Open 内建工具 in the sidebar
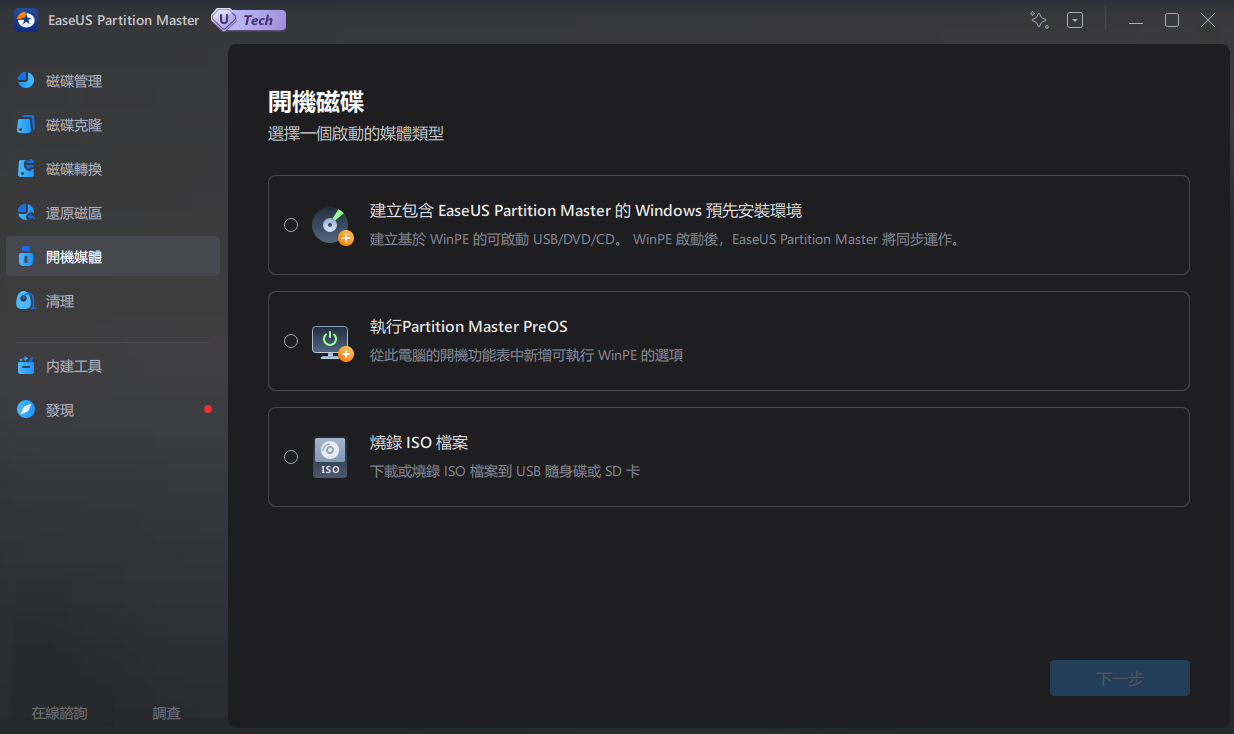This screenshot has height=734, width=1234. coord(113,366)
